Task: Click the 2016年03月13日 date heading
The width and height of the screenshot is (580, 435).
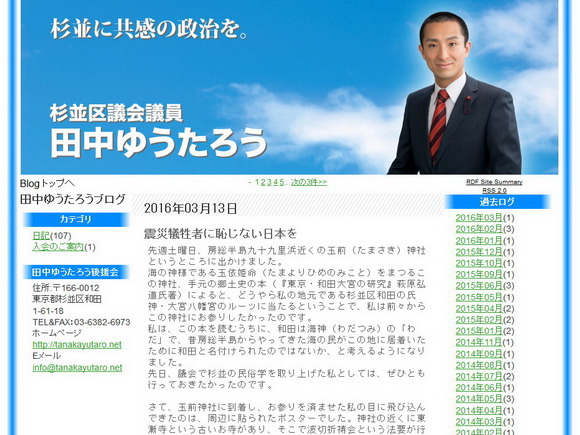Action: [190, 208]
